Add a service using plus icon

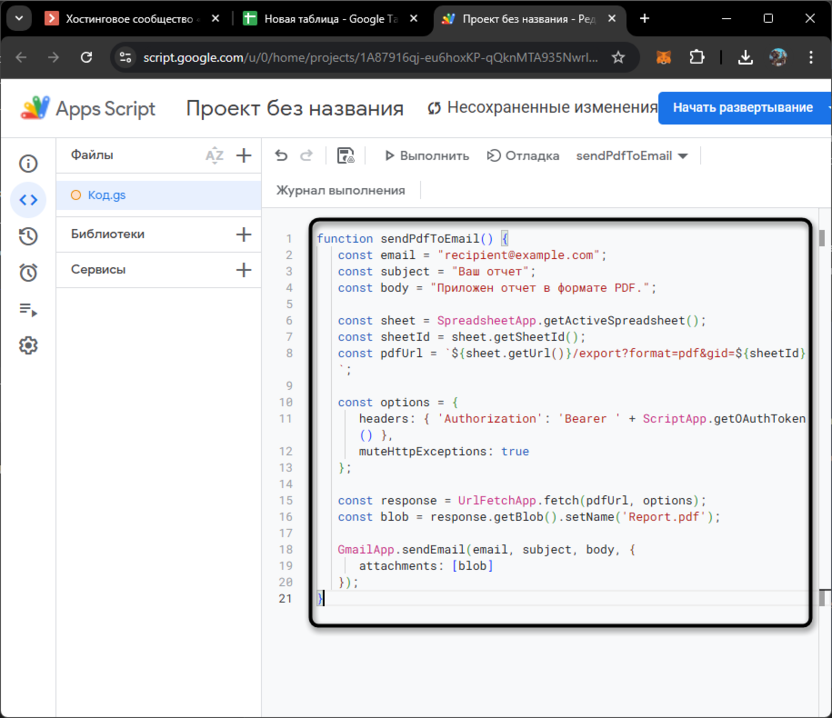243,270
